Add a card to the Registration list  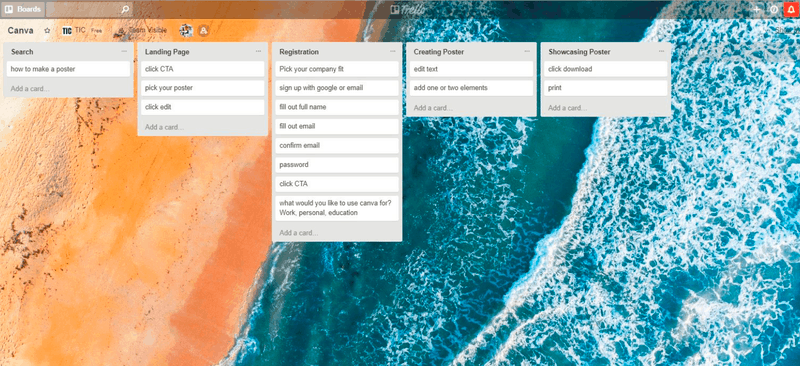coord(298,233)
